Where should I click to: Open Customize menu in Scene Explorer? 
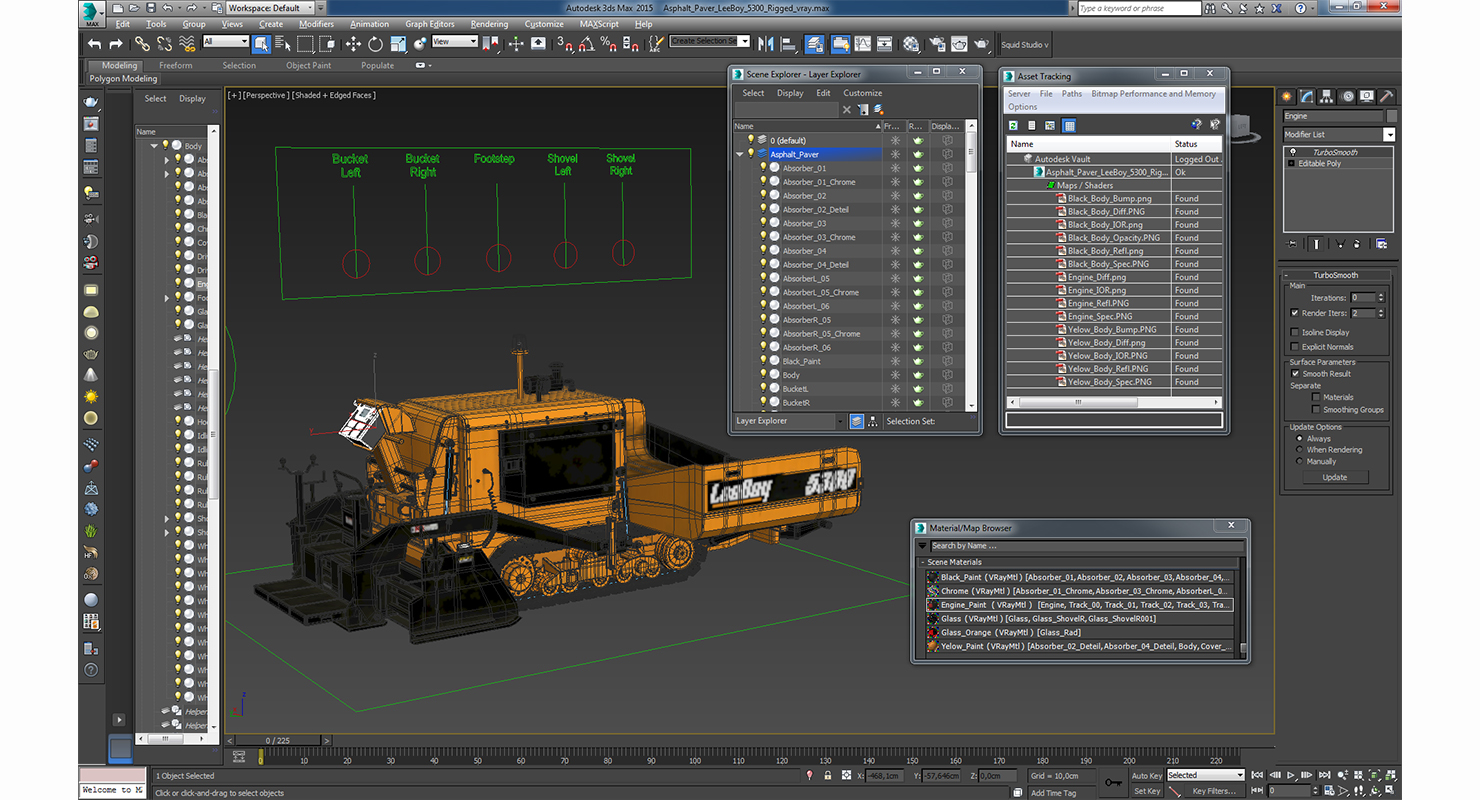862,93
